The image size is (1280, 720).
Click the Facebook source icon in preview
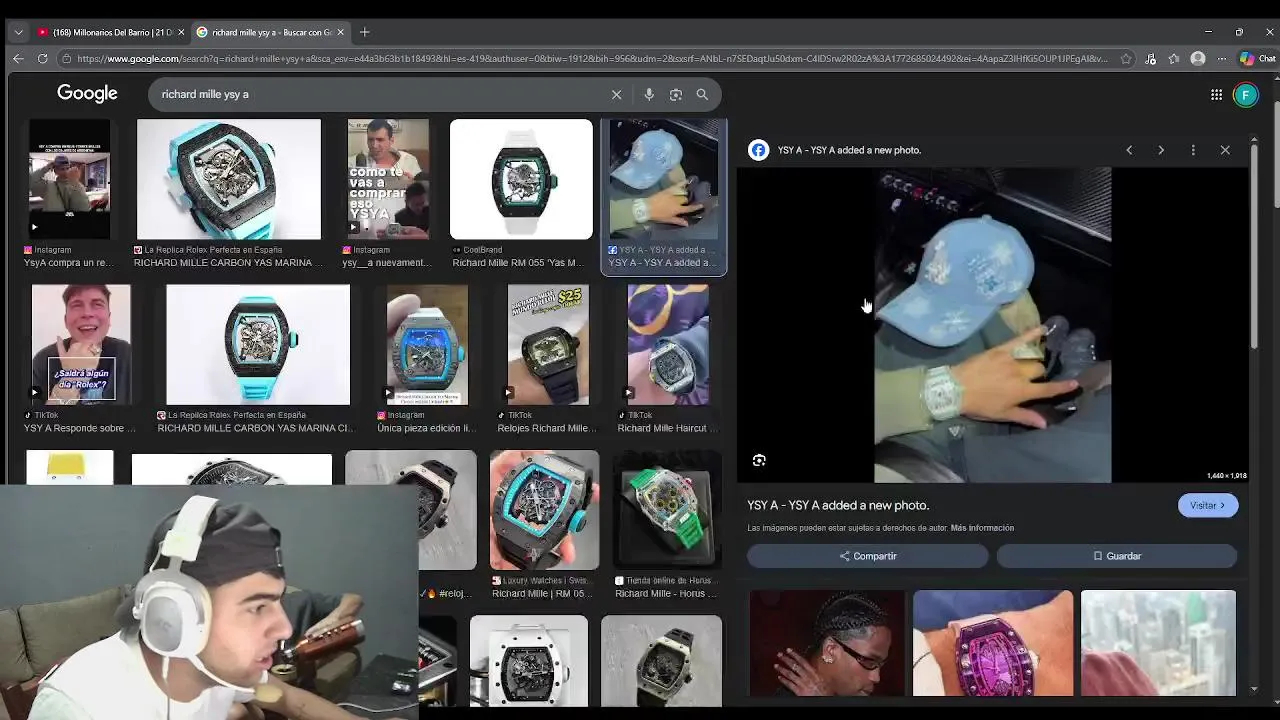759,150
